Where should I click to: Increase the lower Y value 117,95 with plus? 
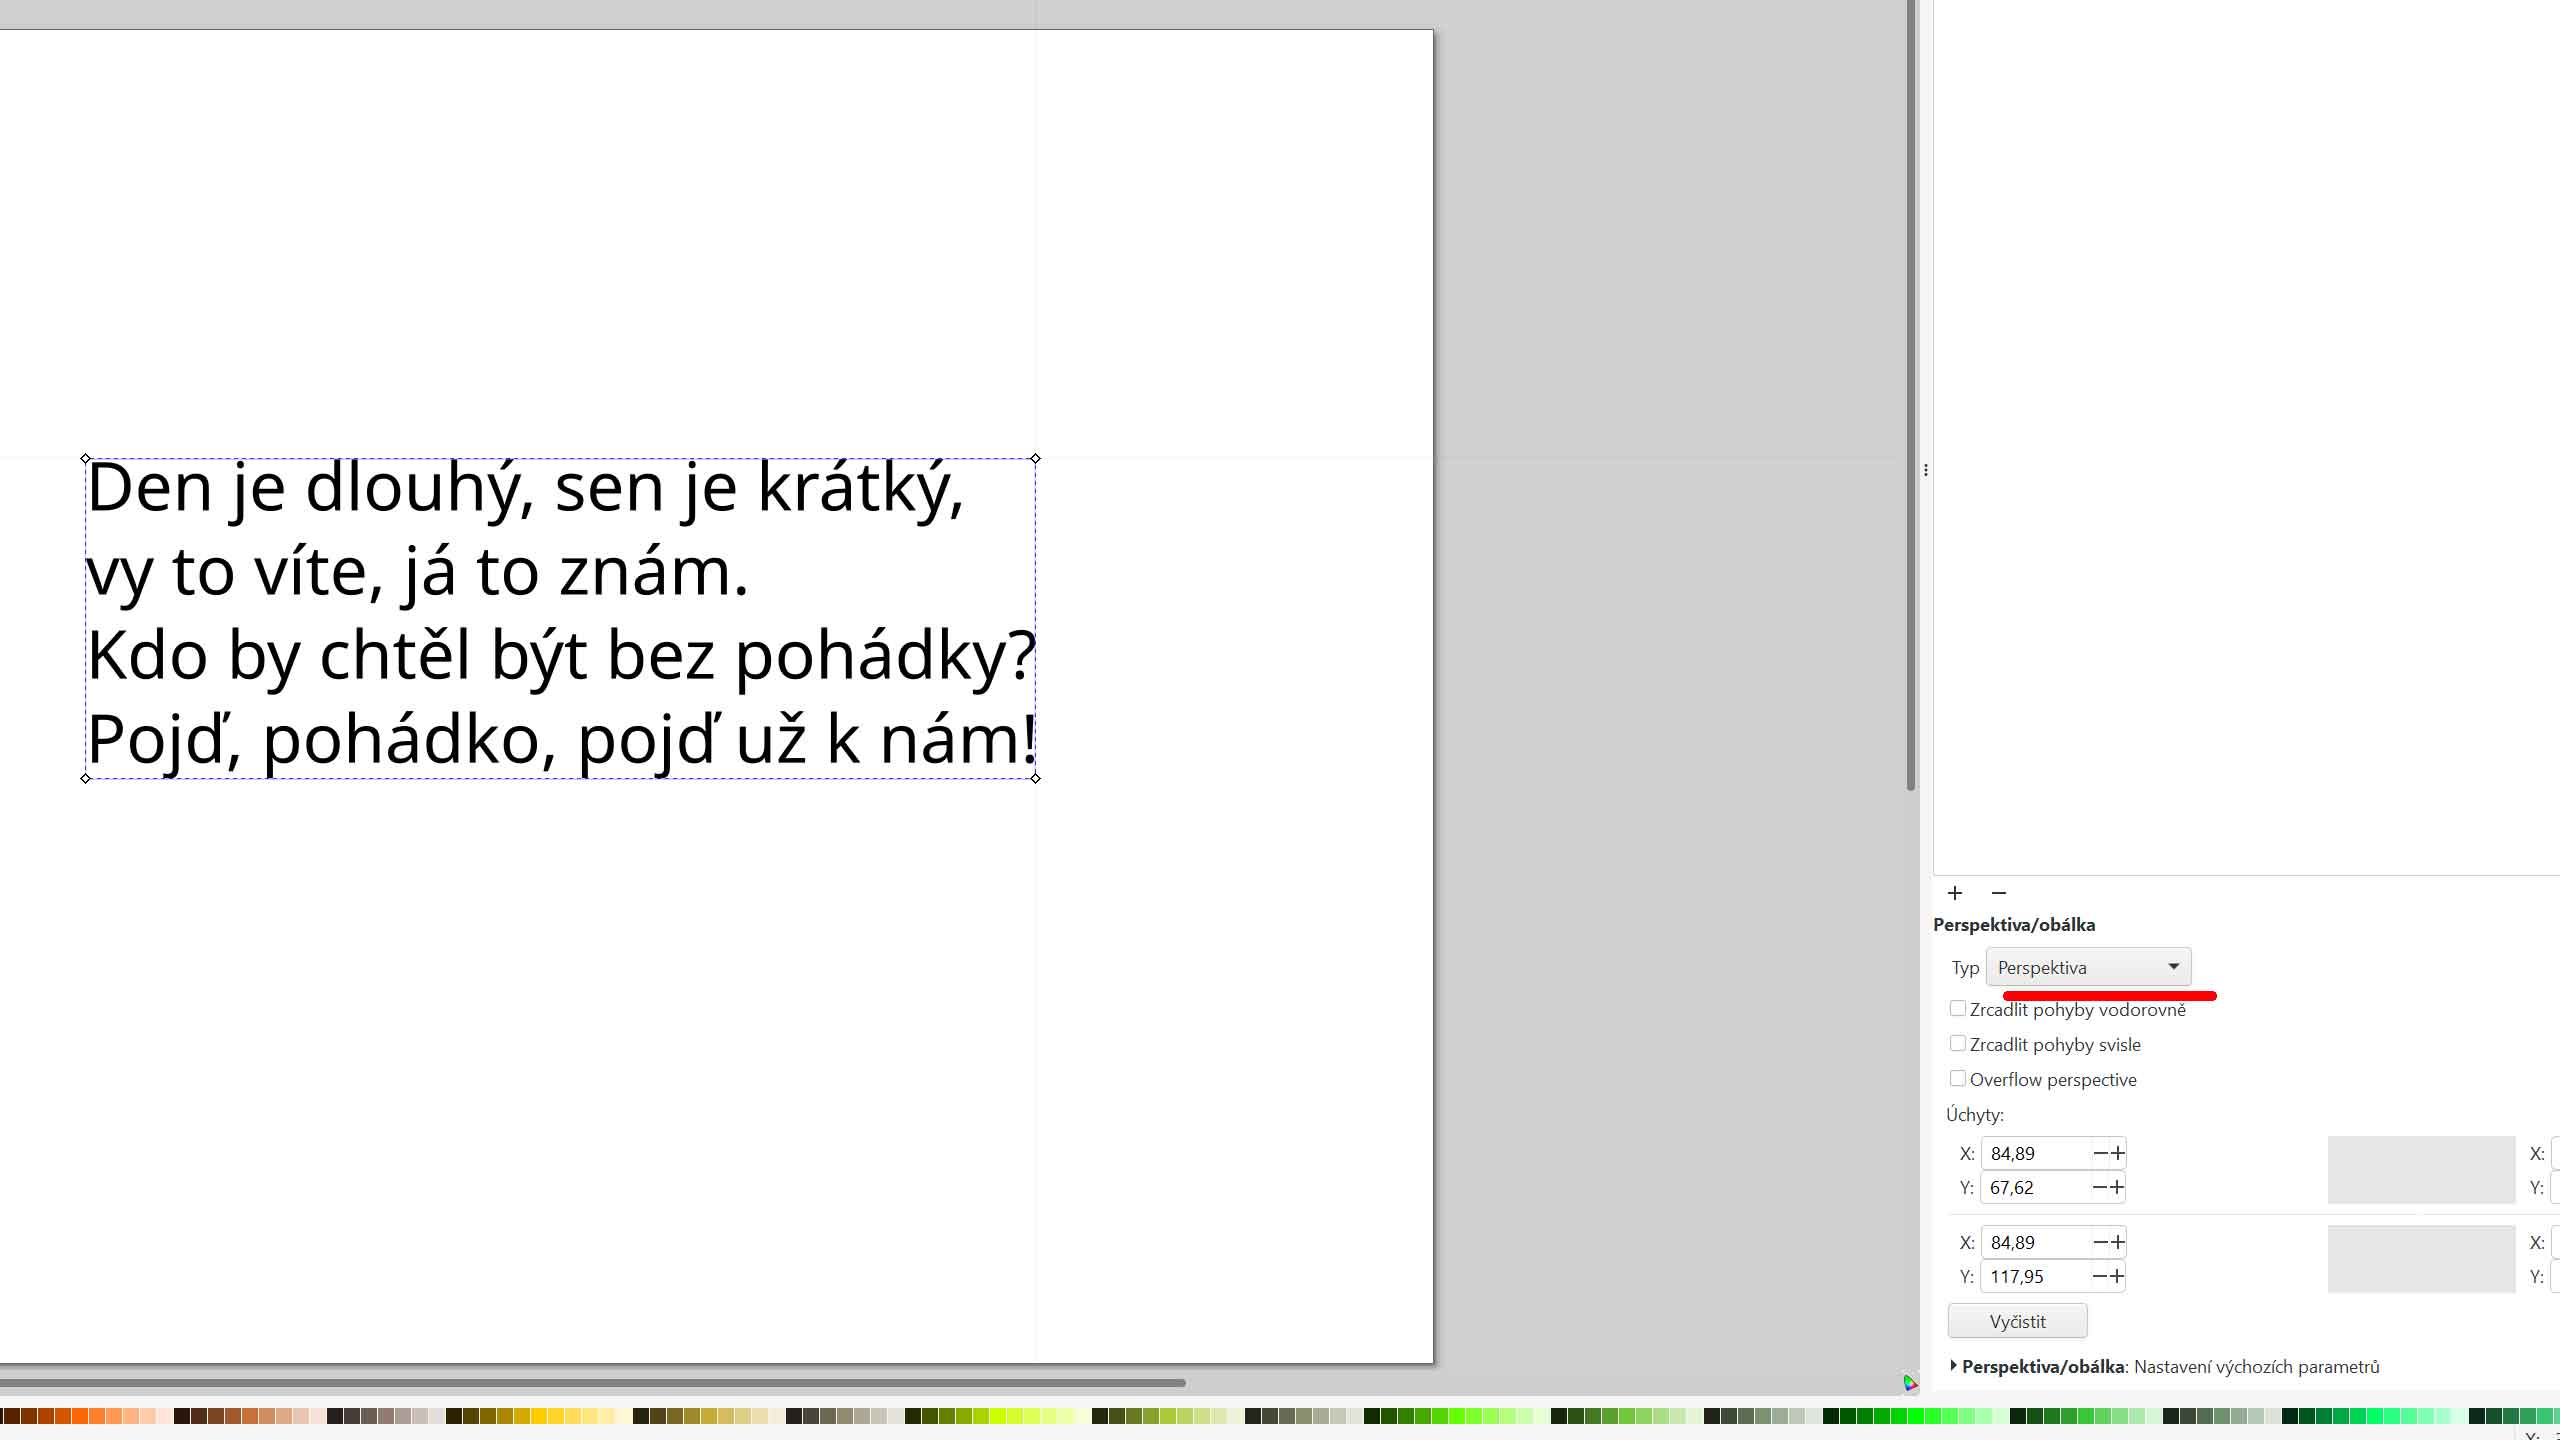tap(2118, 1276)
